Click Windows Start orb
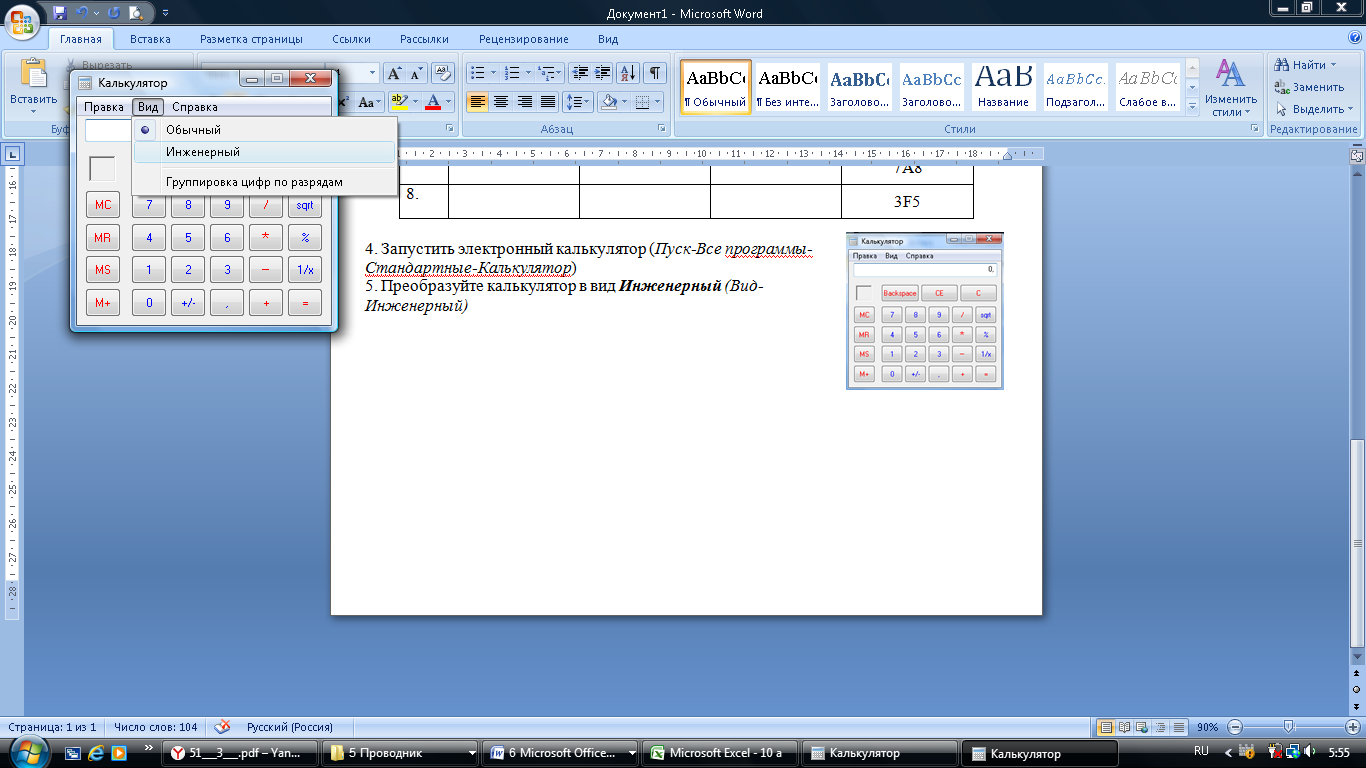Viewport: 1366px width, 768px height. click(26, 751)
